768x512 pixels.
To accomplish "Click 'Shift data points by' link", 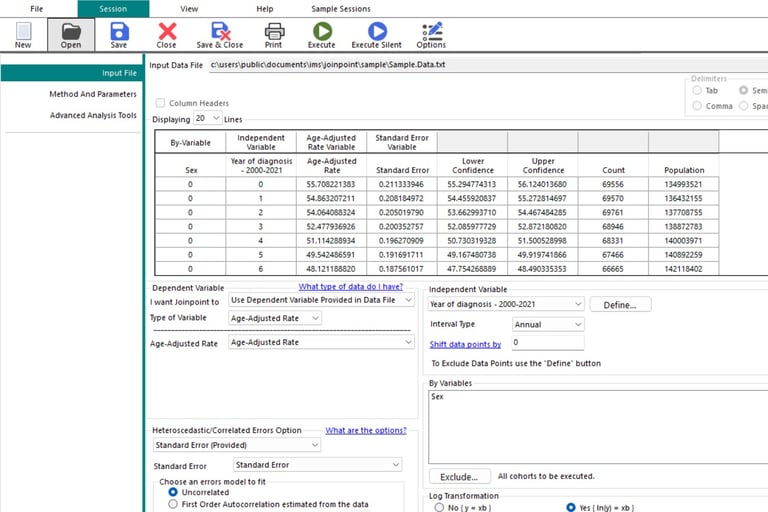I will [x=465, y=344].
